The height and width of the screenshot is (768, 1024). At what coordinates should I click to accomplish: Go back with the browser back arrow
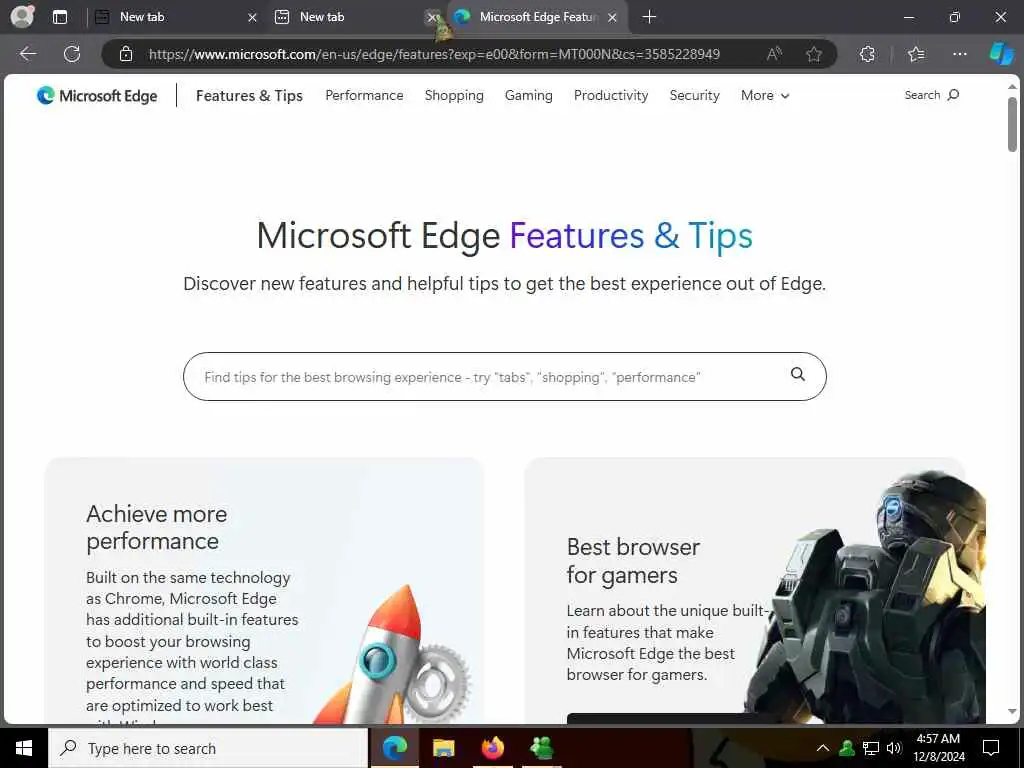[x=27, y=54]
